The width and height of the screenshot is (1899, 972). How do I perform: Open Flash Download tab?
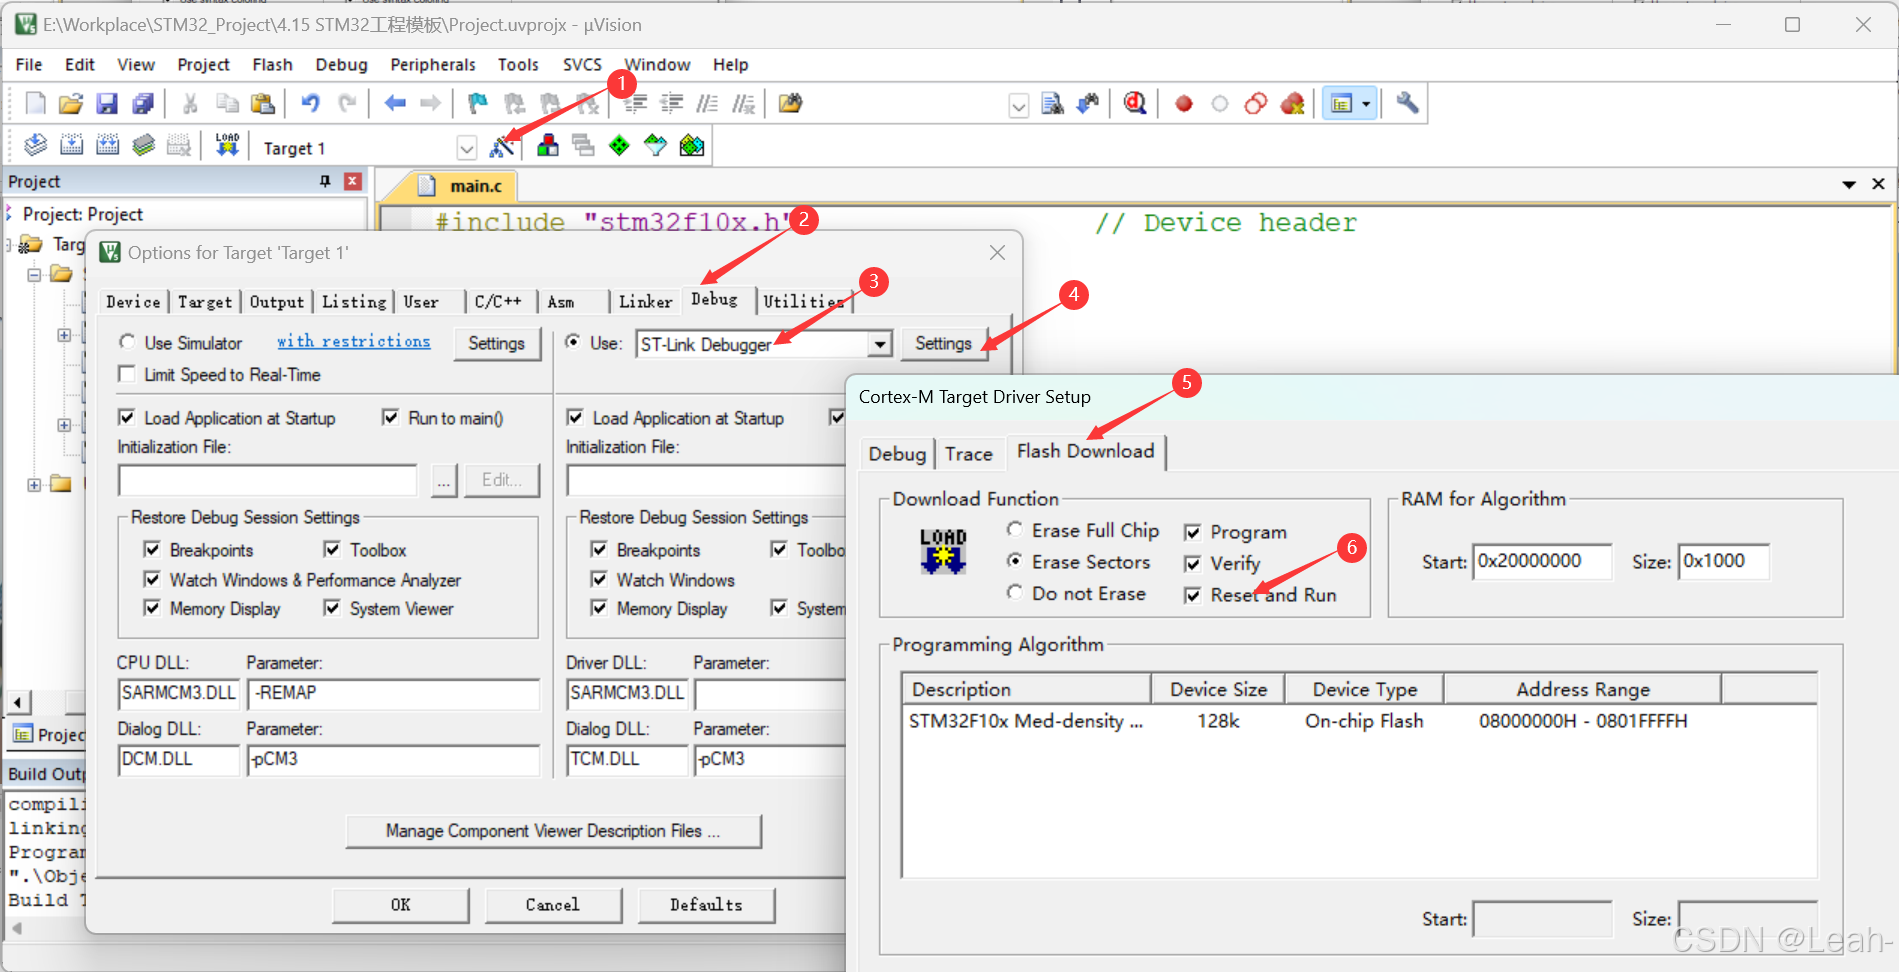coord(1085,451)
